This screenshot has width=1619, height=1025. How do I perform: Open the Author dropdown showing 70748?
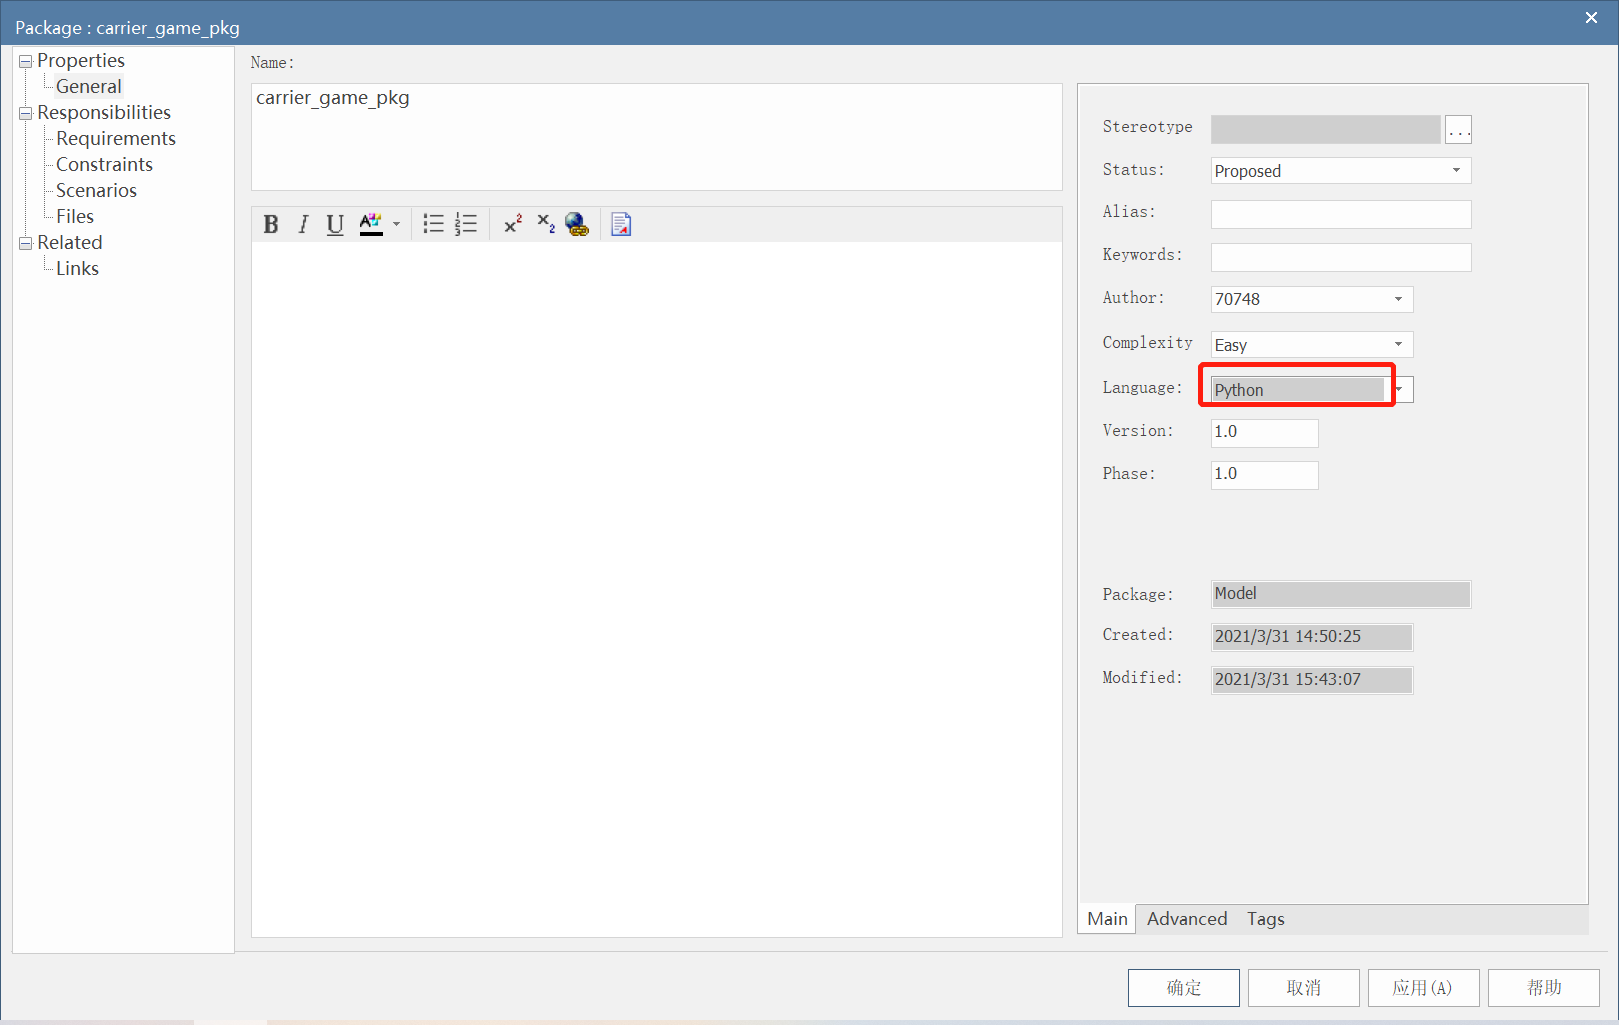1312,299
